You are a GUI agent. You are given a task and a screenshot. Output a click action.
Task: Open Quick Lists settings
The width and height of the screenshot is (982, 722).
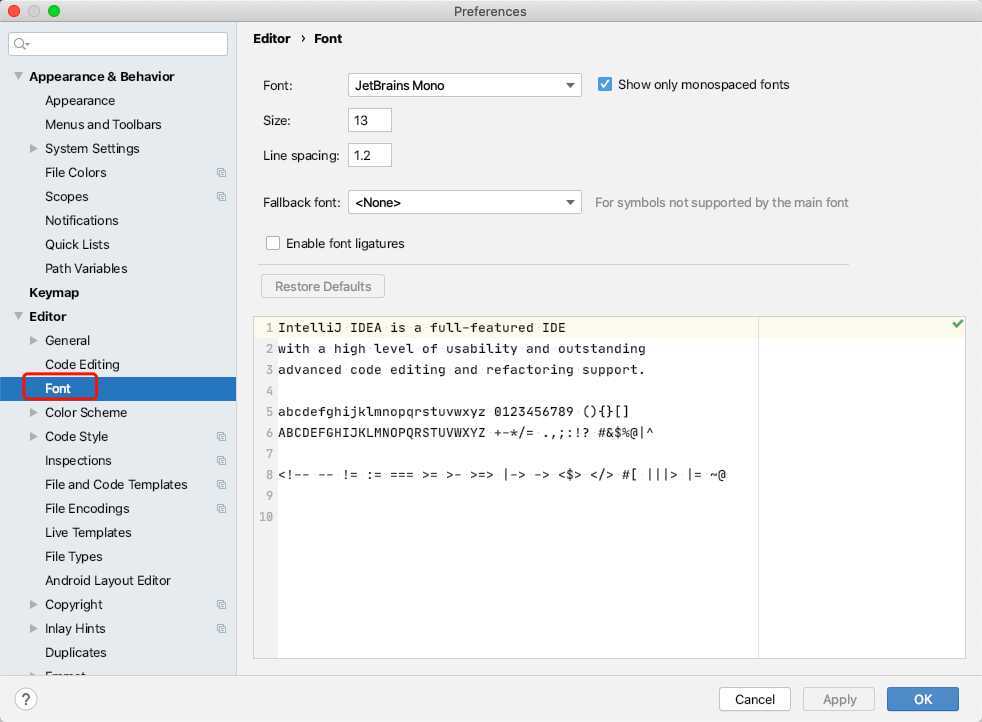[77, 244]
